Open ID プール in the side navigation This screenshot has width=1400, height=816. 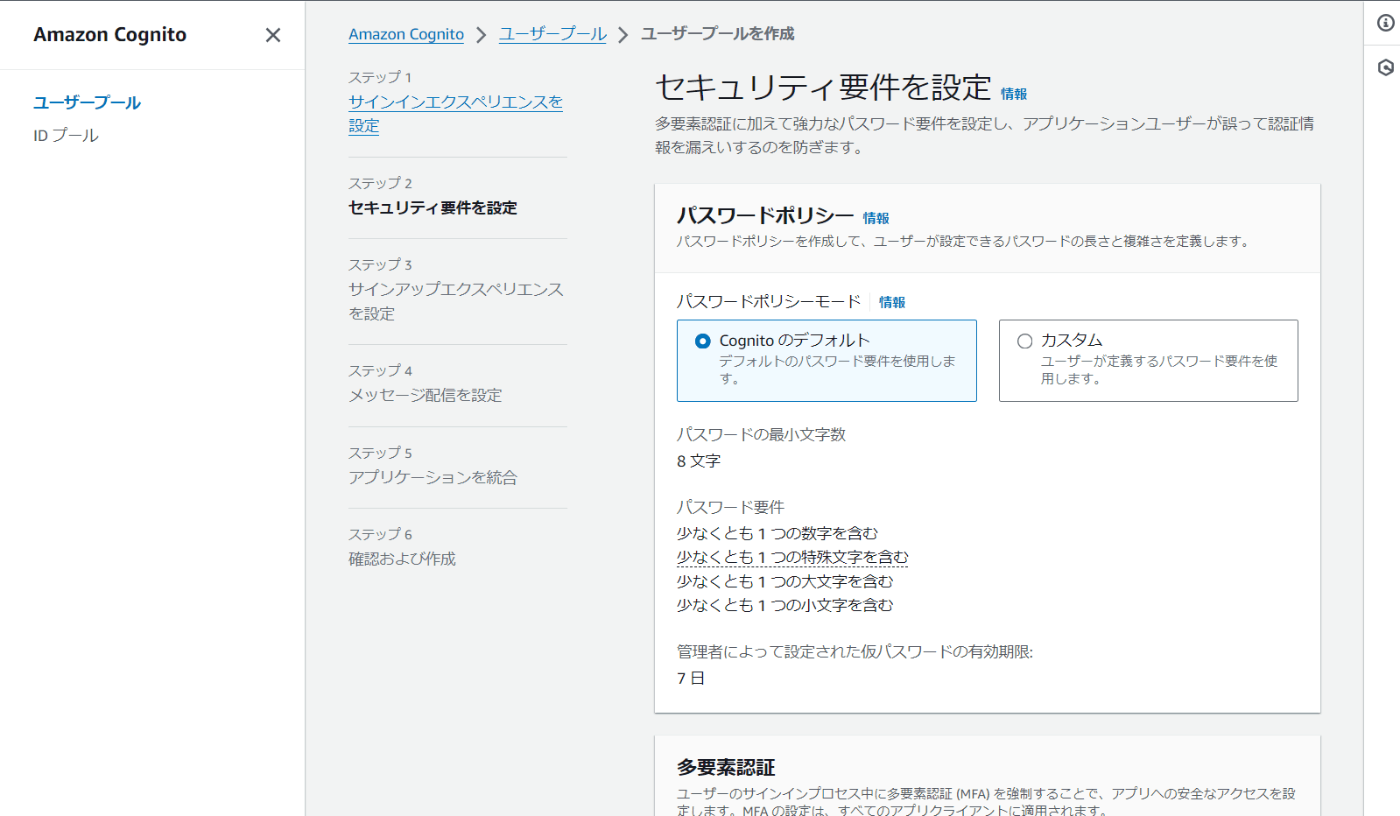[x=66, y=136]
